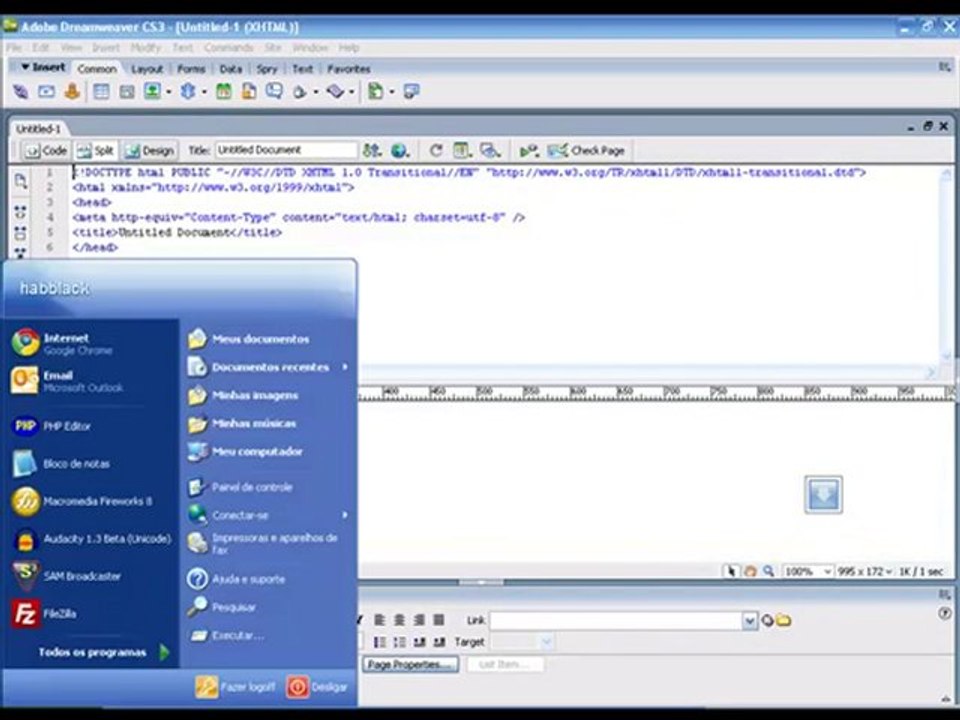Refresh Design View icon
This screenshot has width=960, height=720.
click(x=435, y=150)
